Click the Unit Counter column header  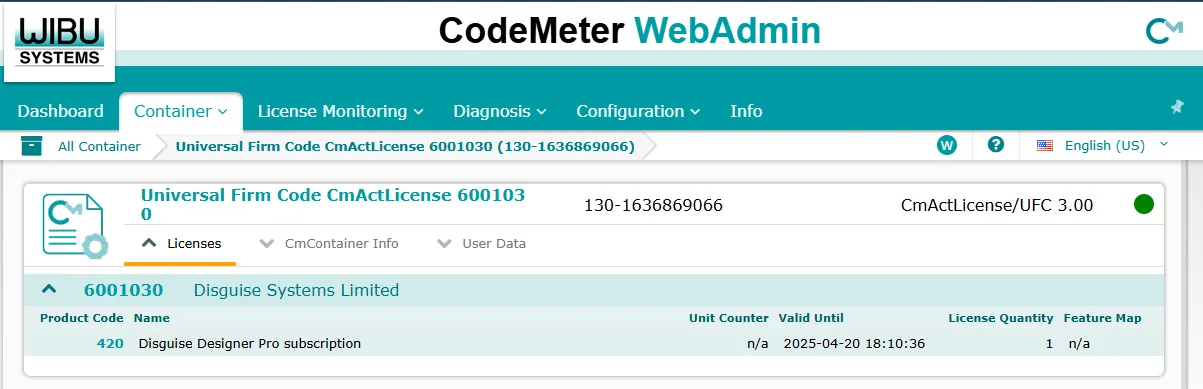729,318
